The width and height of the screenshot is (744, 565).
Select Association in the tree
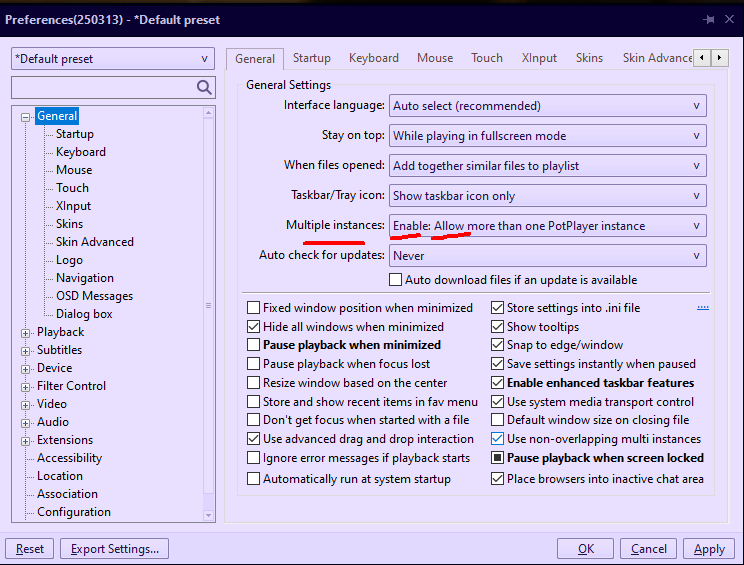tap(67, 494)
